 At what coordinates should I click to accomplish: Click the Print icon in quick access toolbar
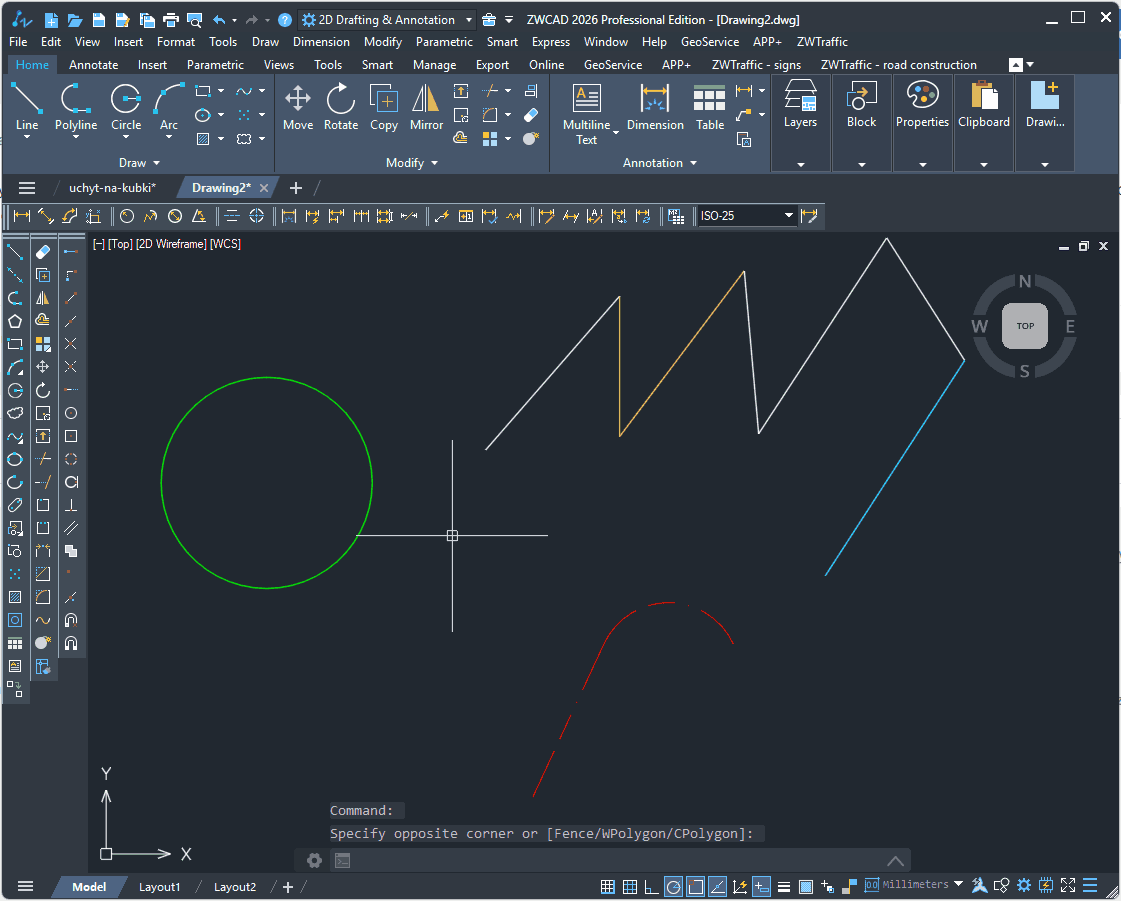click(170, 20)
